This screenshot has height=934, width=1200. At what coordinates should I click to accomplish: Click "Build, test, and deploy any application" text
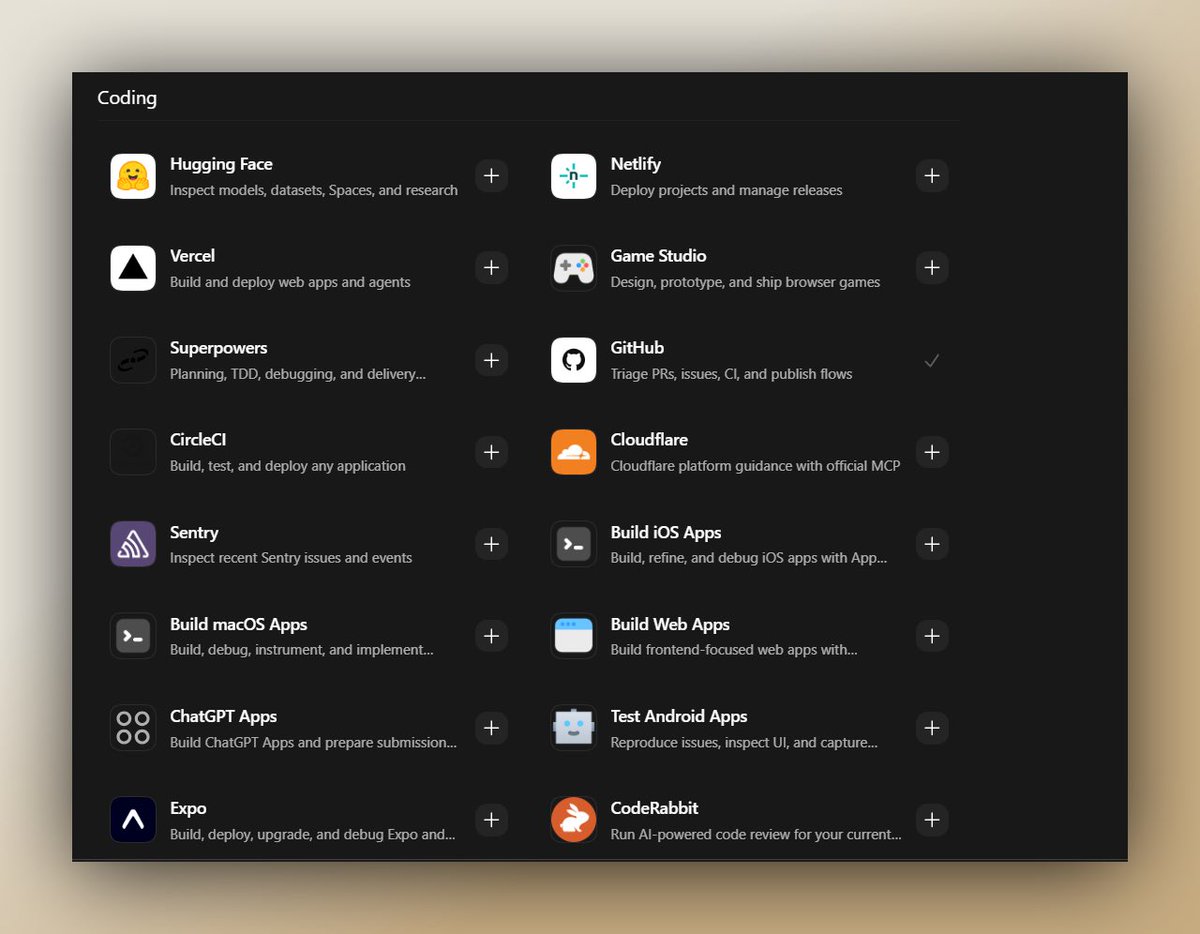click(x=288, y=466)
